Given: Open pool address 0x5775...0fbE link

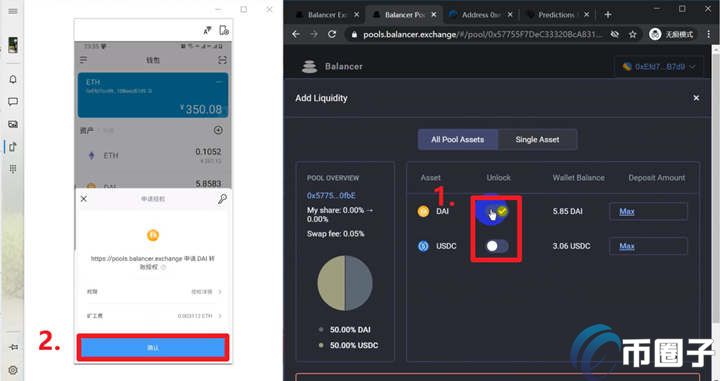Looking at the screenshot, I should pos(331,196).
